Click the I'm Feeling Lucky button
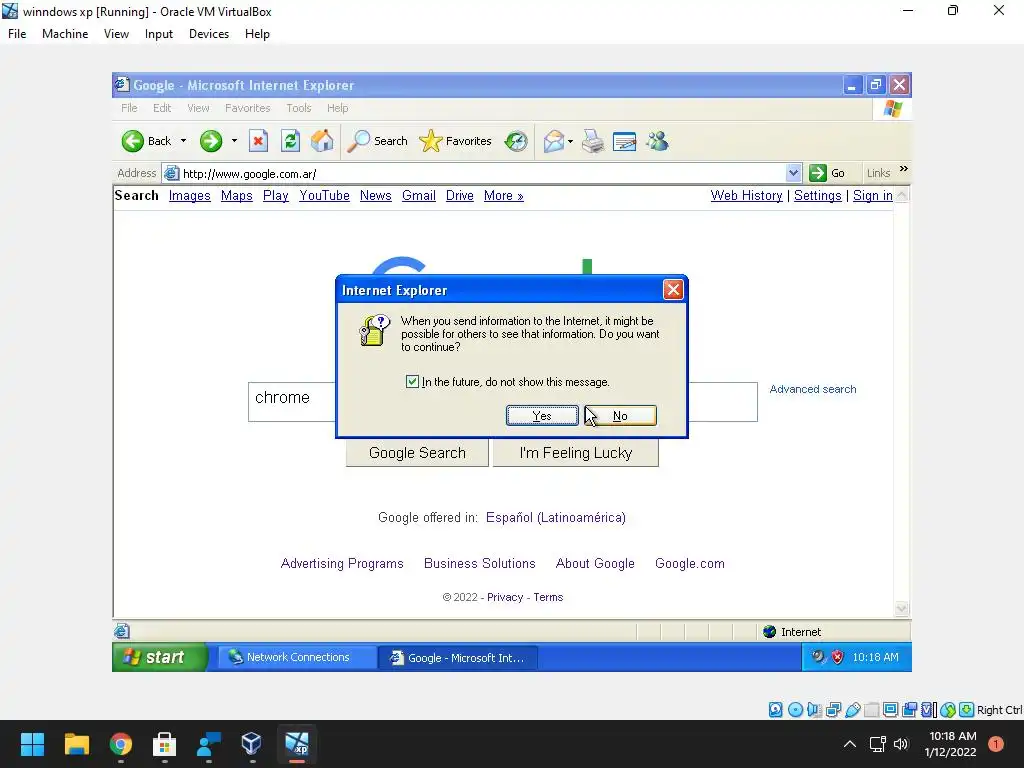Viewport: 1024px width, 768px height. coord(575,453)
